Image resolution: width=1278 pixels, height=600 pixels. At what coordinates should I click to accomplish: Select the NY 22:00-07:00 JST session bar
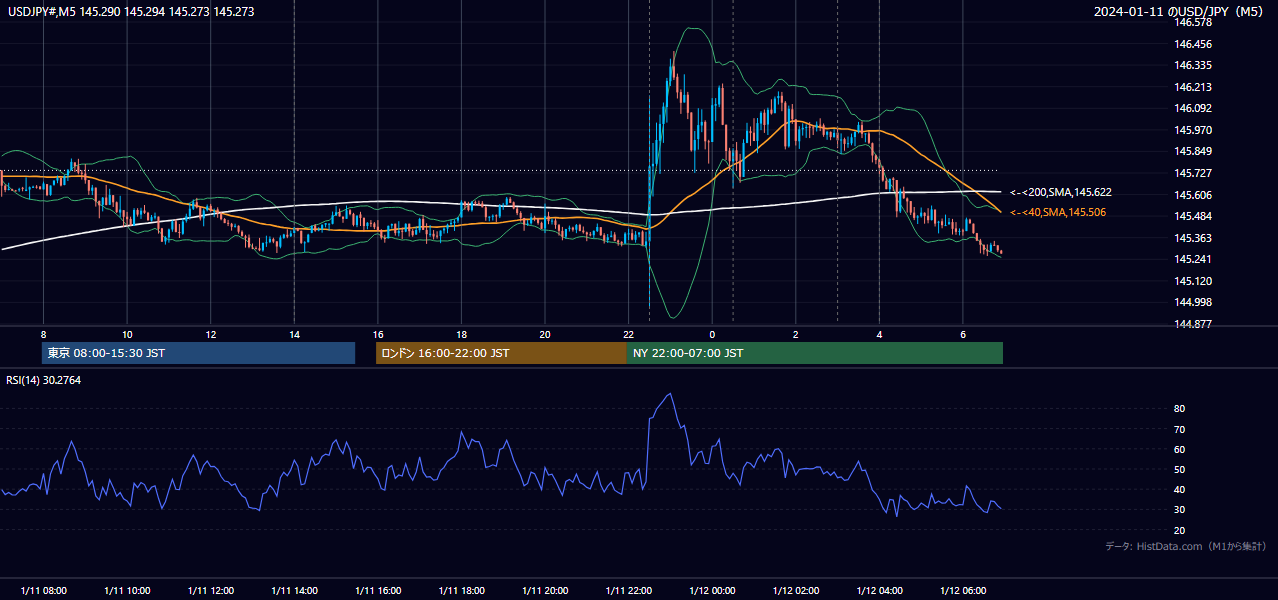815,353
